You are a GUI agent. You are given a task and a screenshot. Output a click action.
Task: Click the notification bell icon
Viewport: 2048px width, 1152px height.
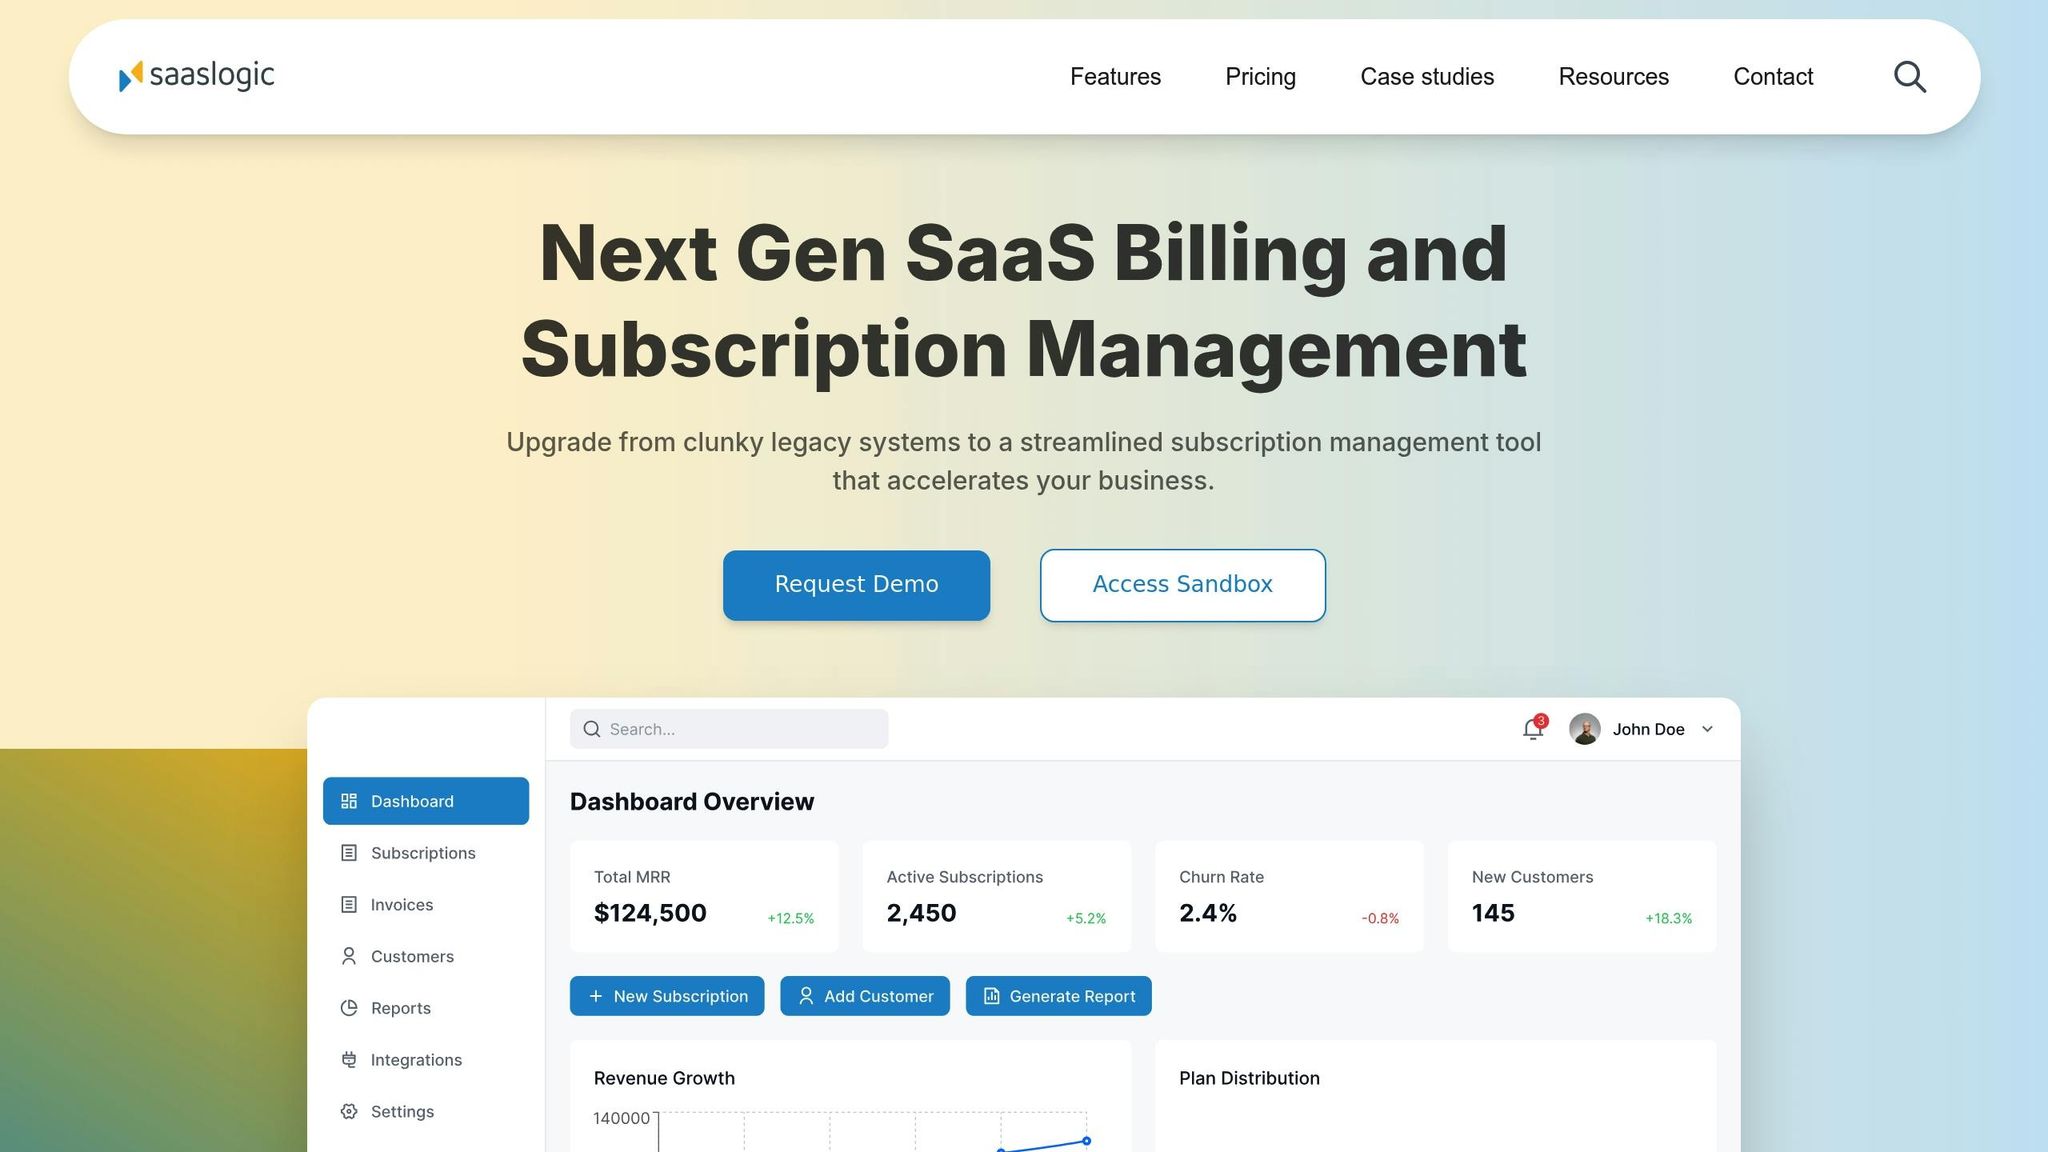[x=1532, y=730]
